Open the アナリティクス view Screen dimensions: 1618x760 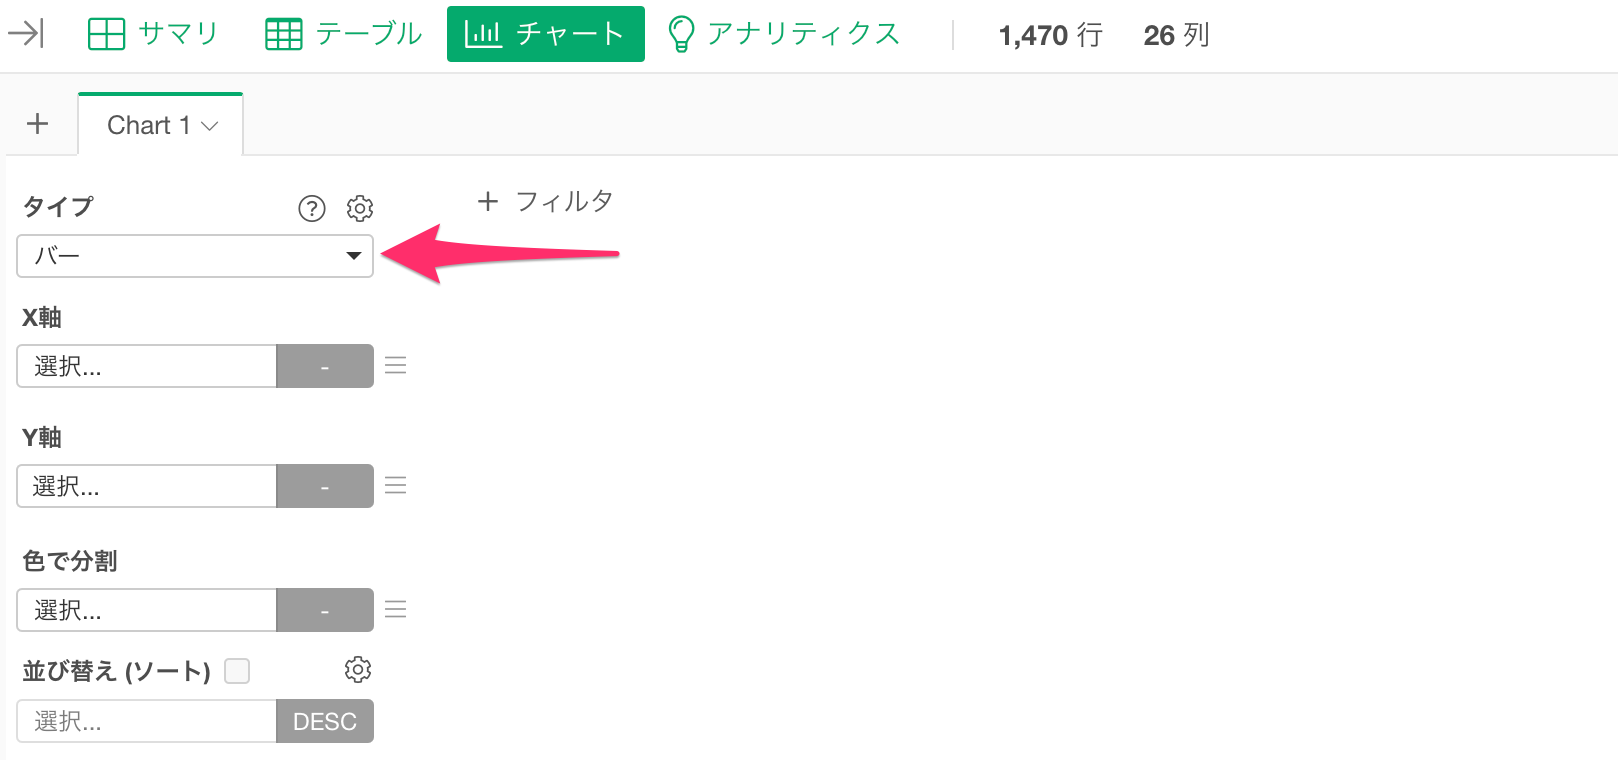click(784, 34)
